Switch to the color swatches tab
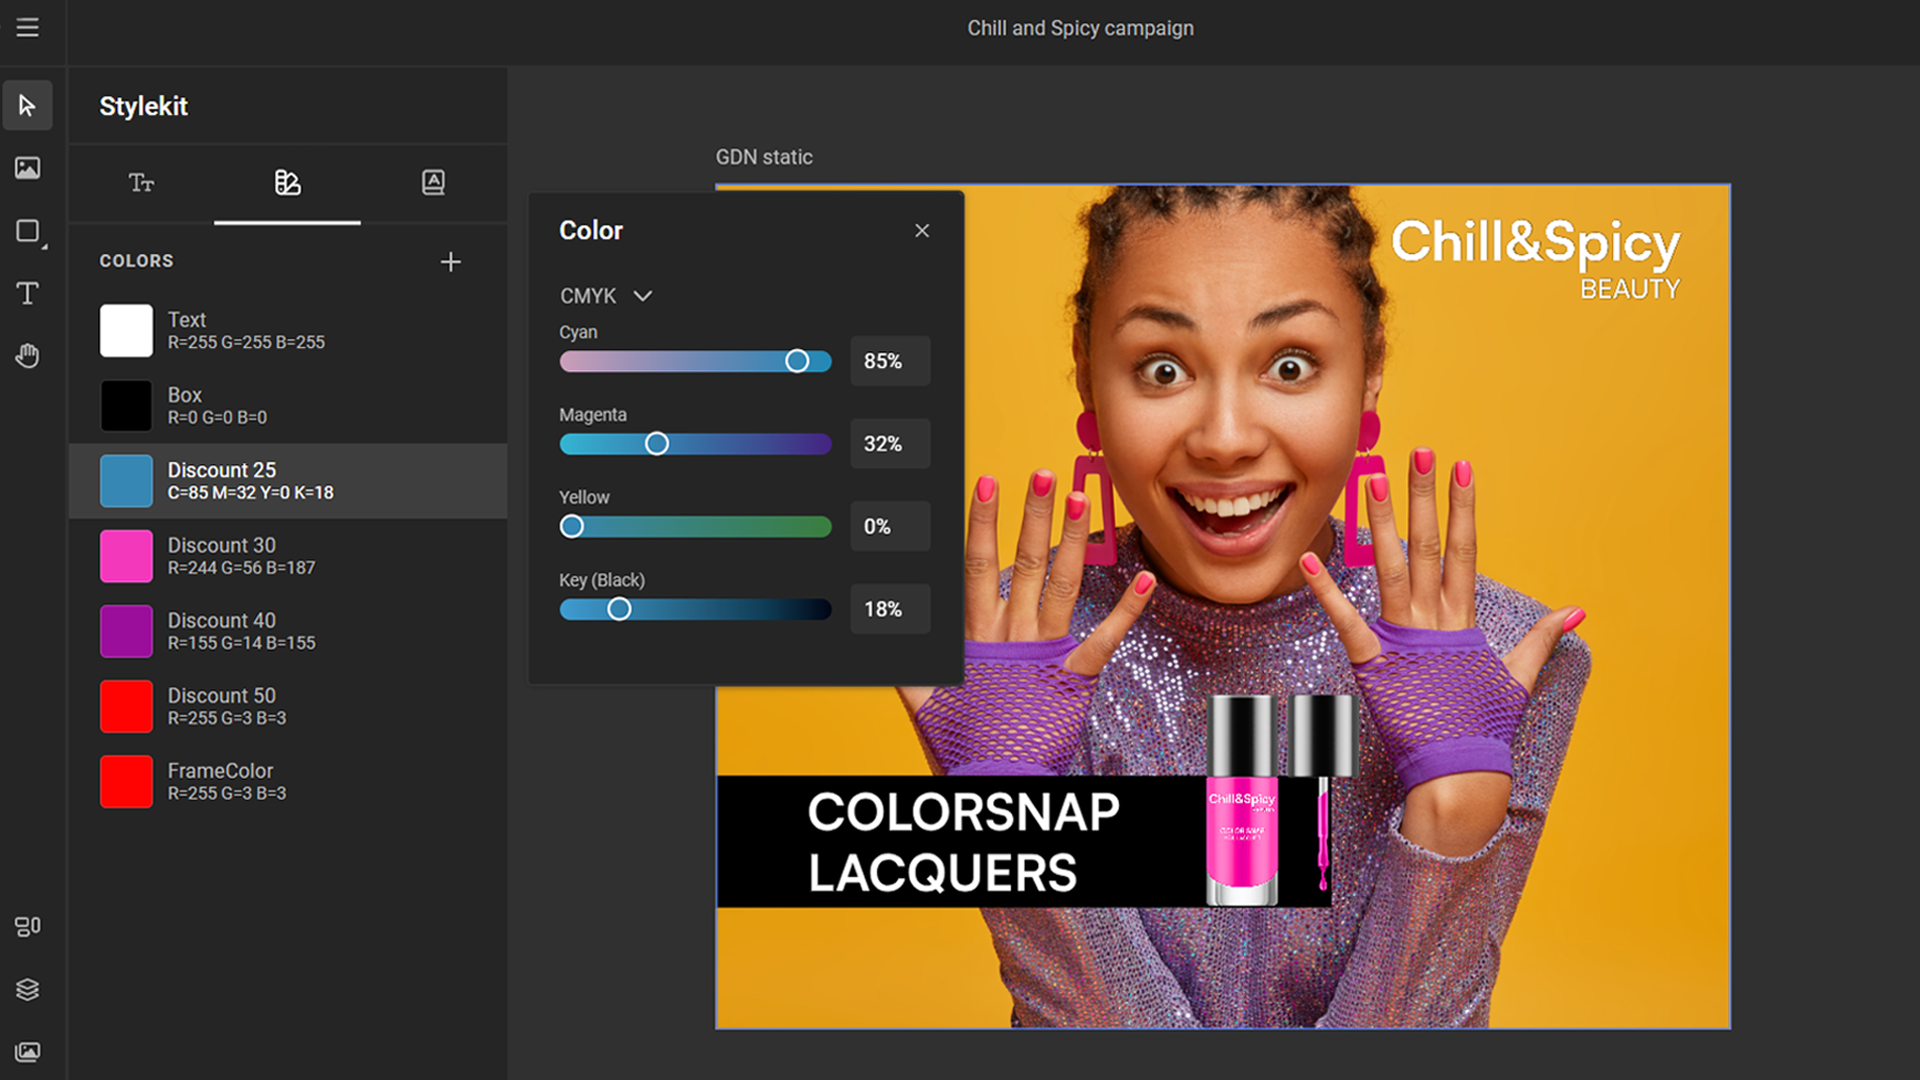Image resolution: width=1920 pixels, height=1080 pixels. click(x=287, y=183)
